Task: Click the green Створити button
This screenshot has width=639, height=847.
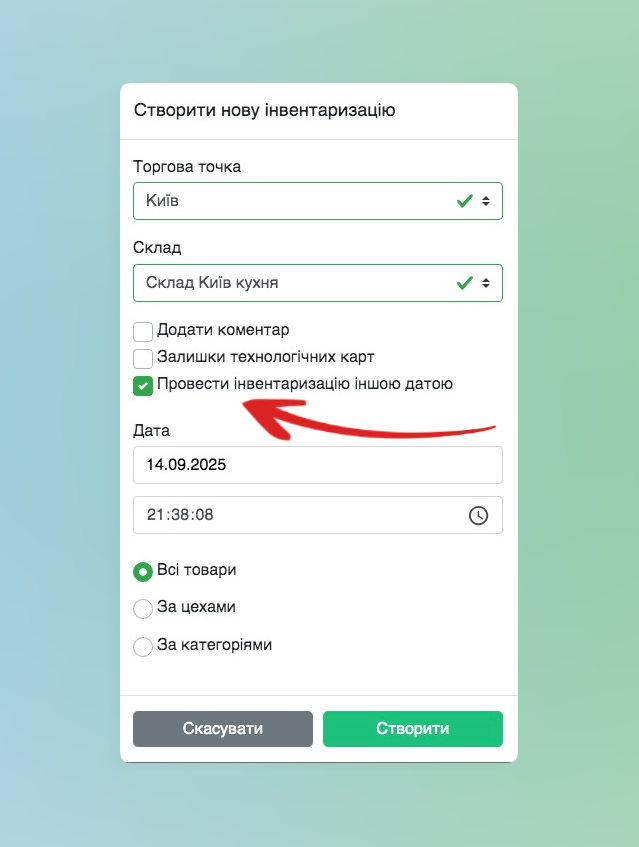Action: point(413,729)
